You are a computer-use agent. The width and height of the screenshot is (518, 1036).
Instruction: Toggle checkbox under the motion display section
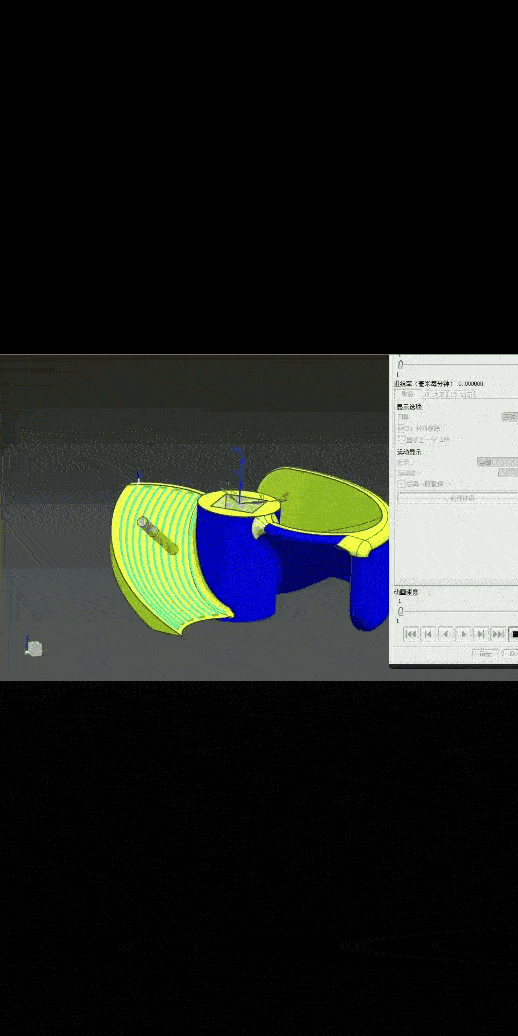point(402,484)
